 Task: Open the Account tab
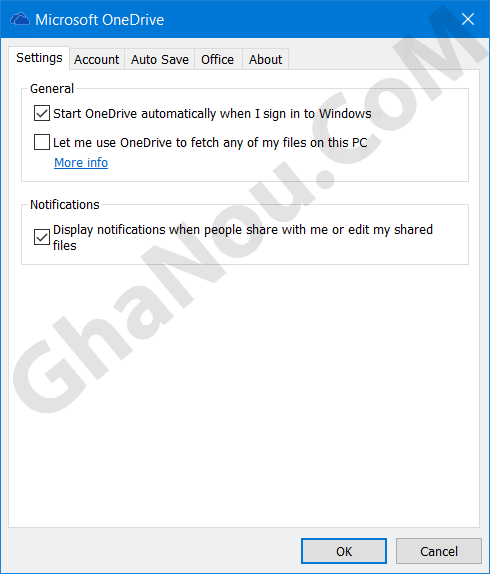coord(97,59)
